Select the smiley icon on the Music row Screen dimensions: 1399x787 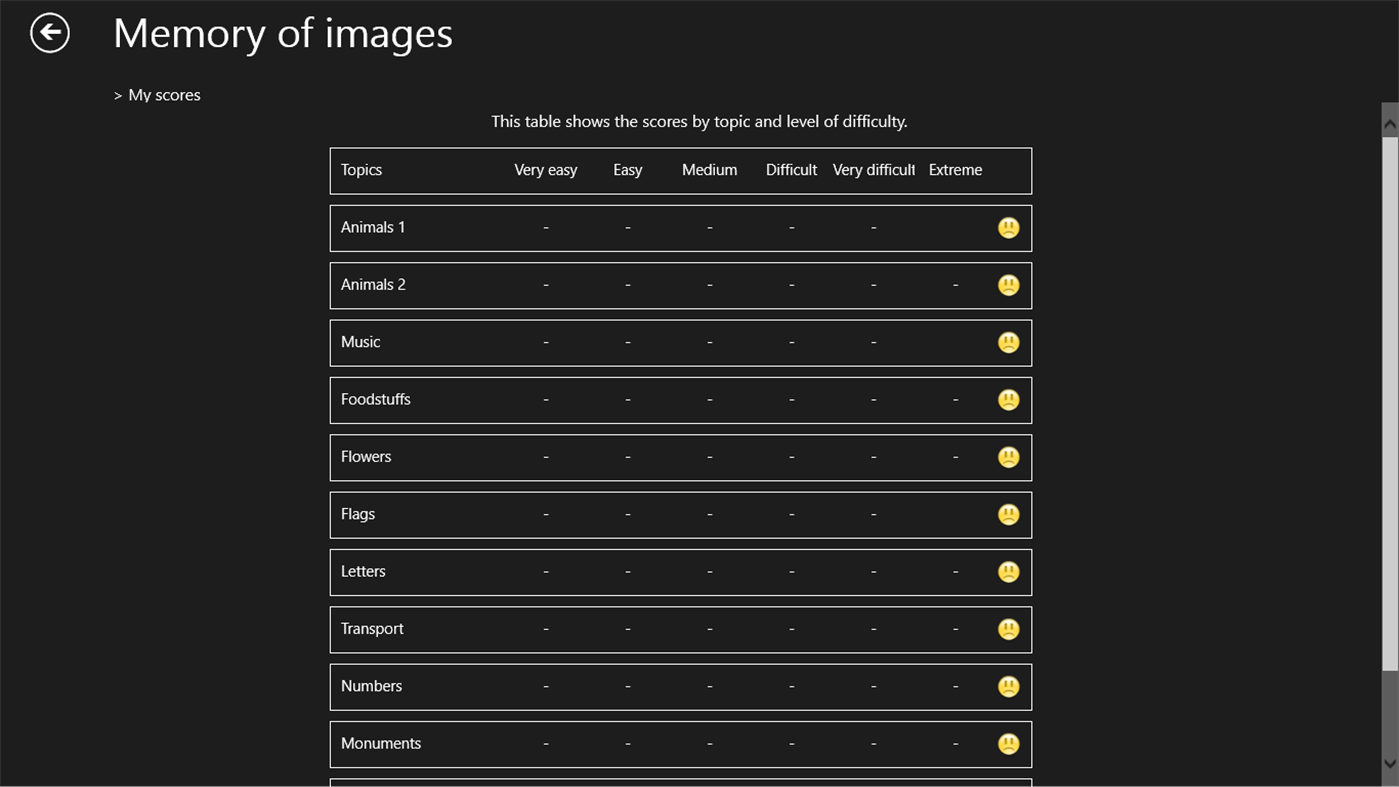point(1008,341)
